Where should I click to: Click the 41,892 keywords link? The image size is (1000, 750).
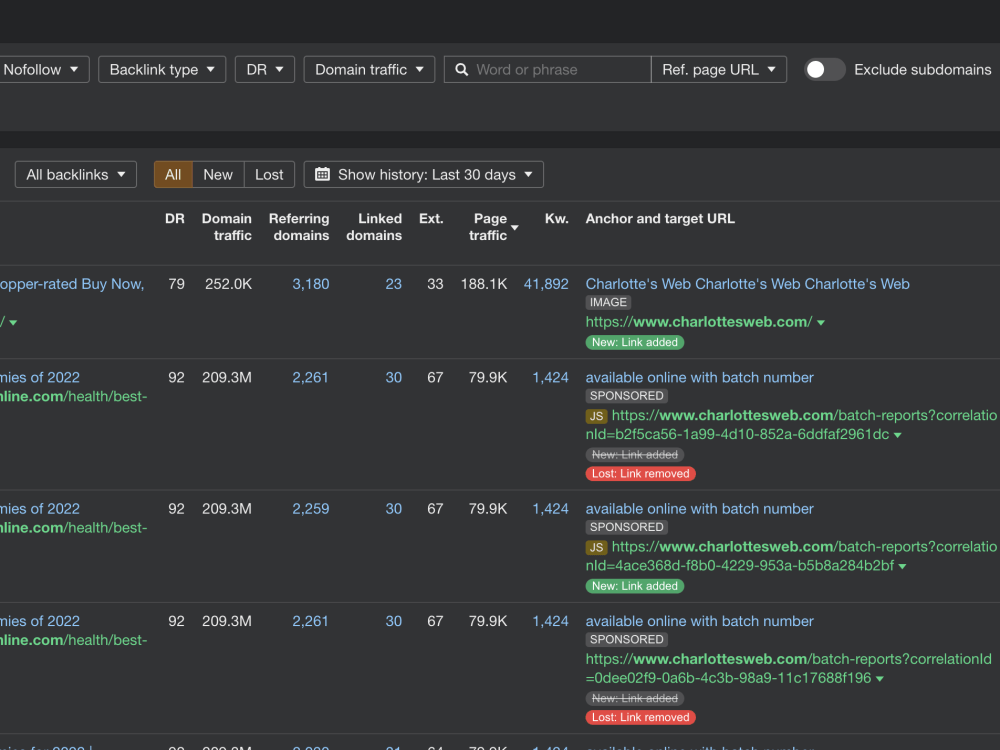[546, 284]
